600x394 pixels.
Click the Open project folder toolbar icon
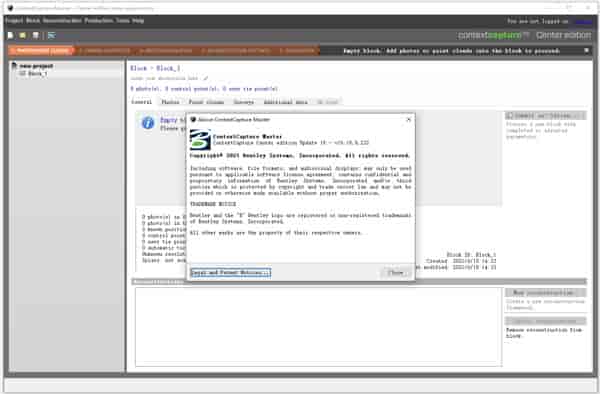pyautogui.click(x=23, y=35)
